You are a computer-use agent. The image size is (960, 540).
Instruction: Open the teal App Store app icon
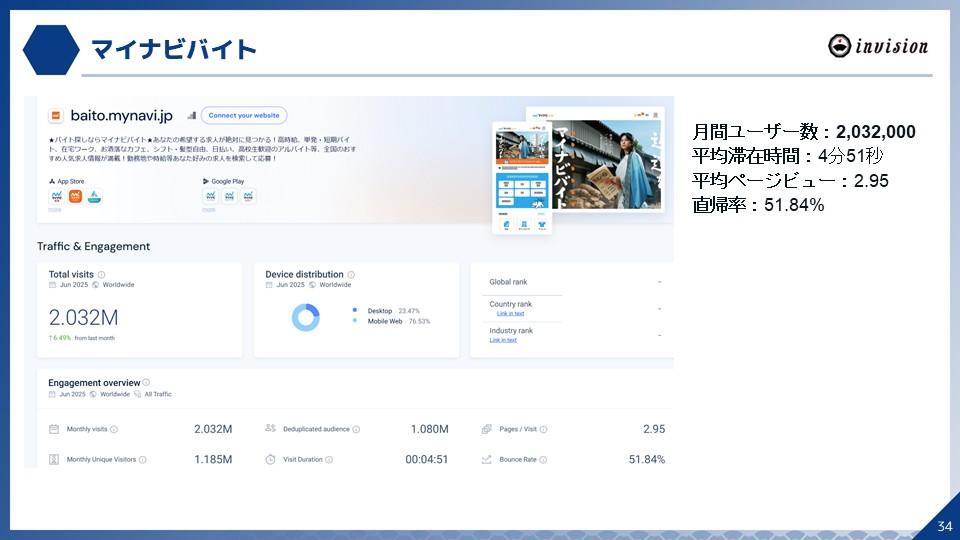[94, 196]
